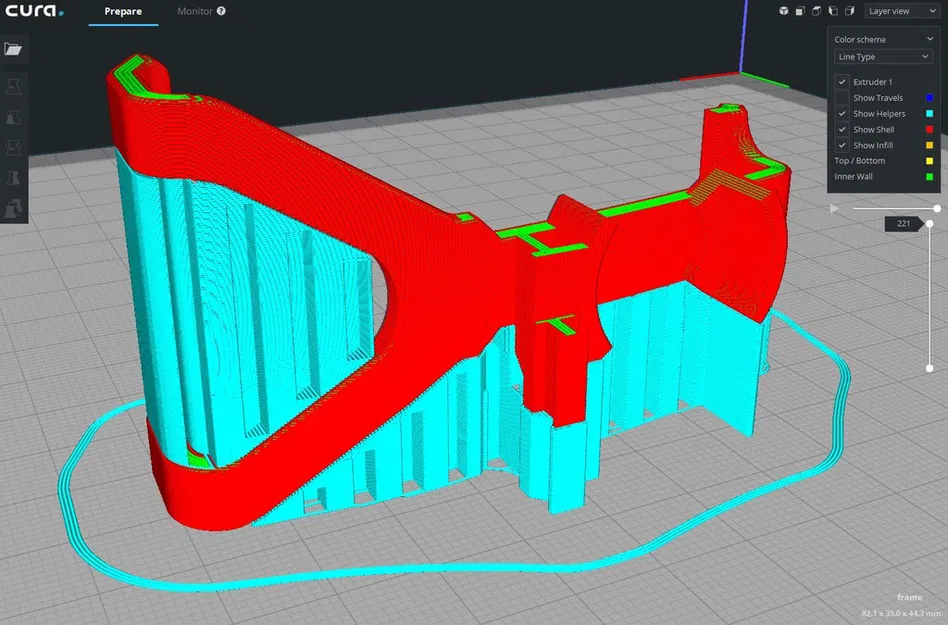This screenshot has width=948, height=625.
Task: Click the model dimensions text 82.1 x 35.0
Action: 901,614
